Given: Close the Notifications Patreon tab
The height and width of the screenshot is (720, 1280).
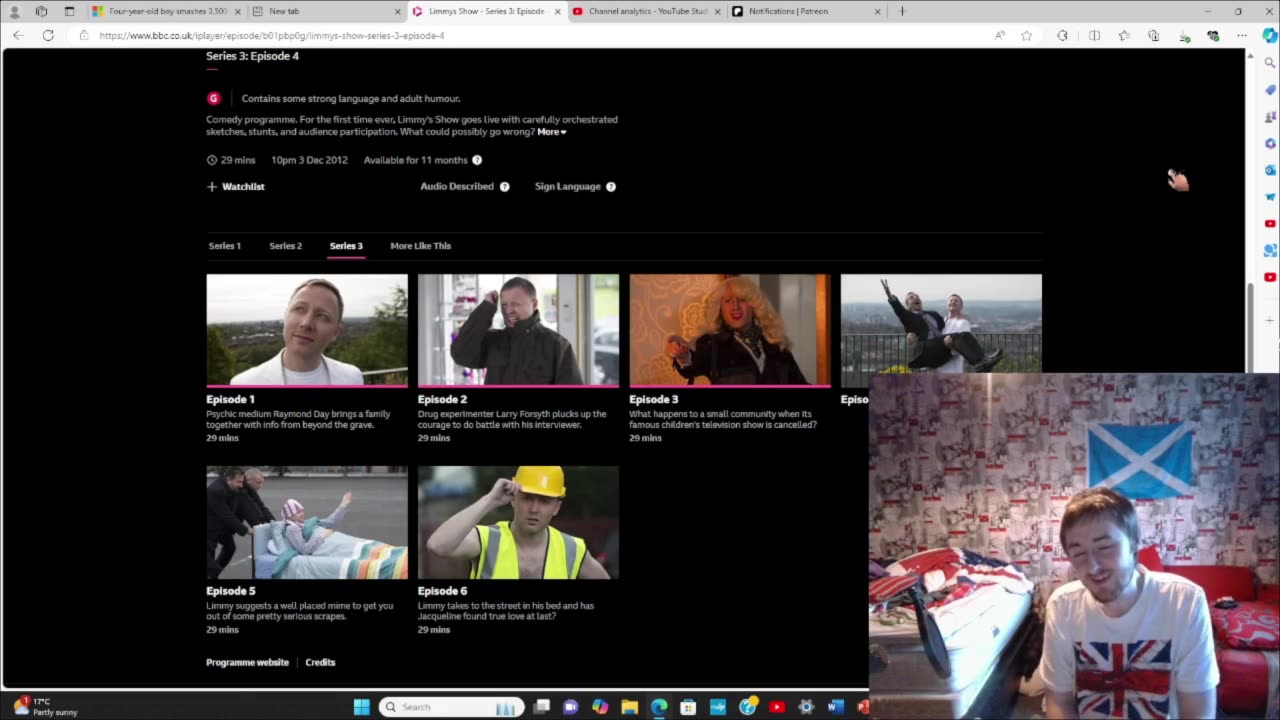Looking at the screenshot, I should click(877, 11).
